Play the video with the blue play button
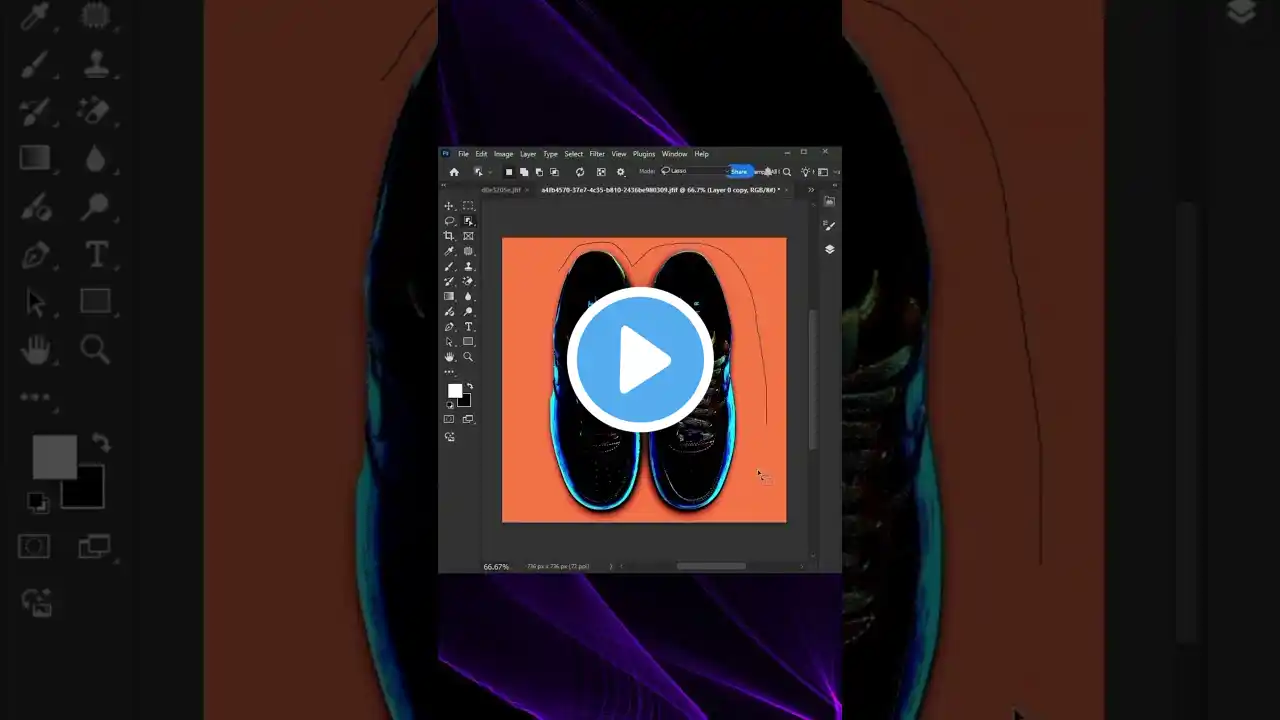Image resolution: width=1280 pixels, height=720 pixels. (x=640, y=360)
